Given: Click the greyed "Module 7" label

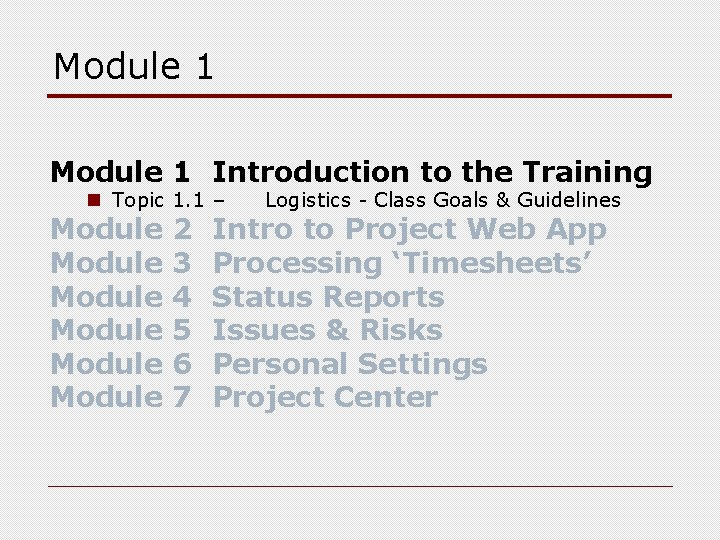Looking at the screenshot, I should (121, 397).
